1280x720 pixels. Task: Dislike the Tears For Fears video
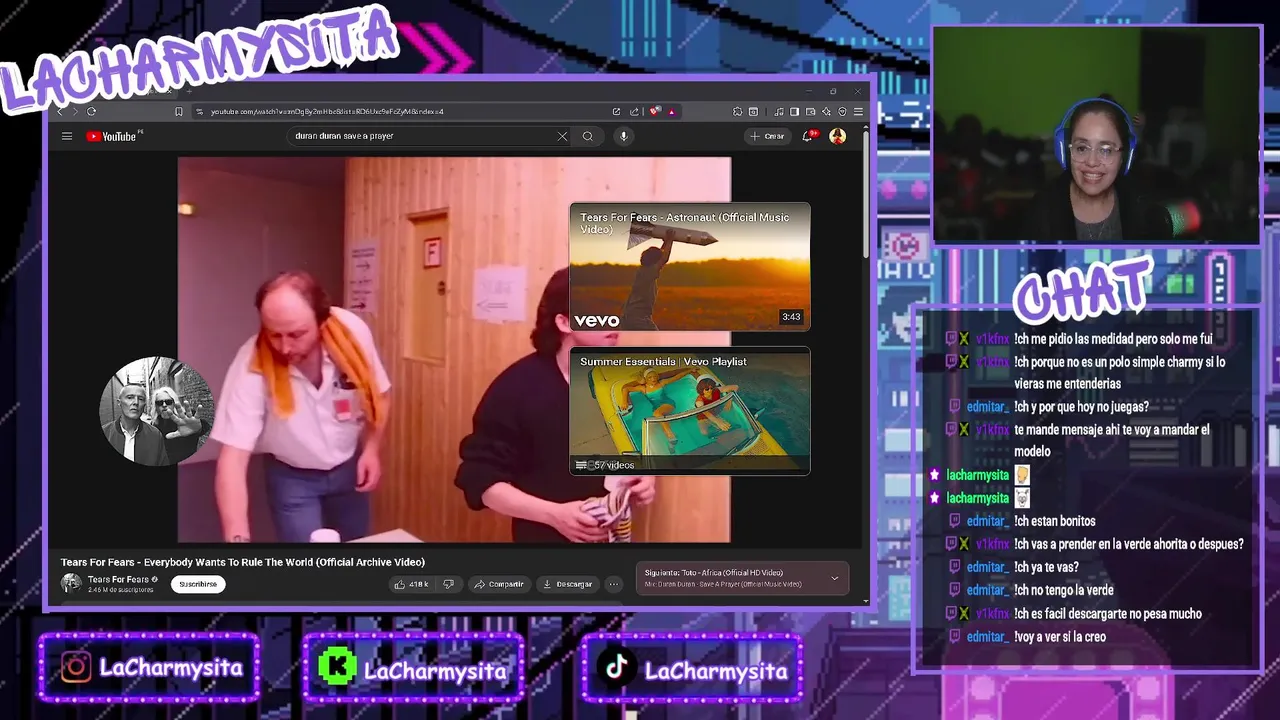448,584
